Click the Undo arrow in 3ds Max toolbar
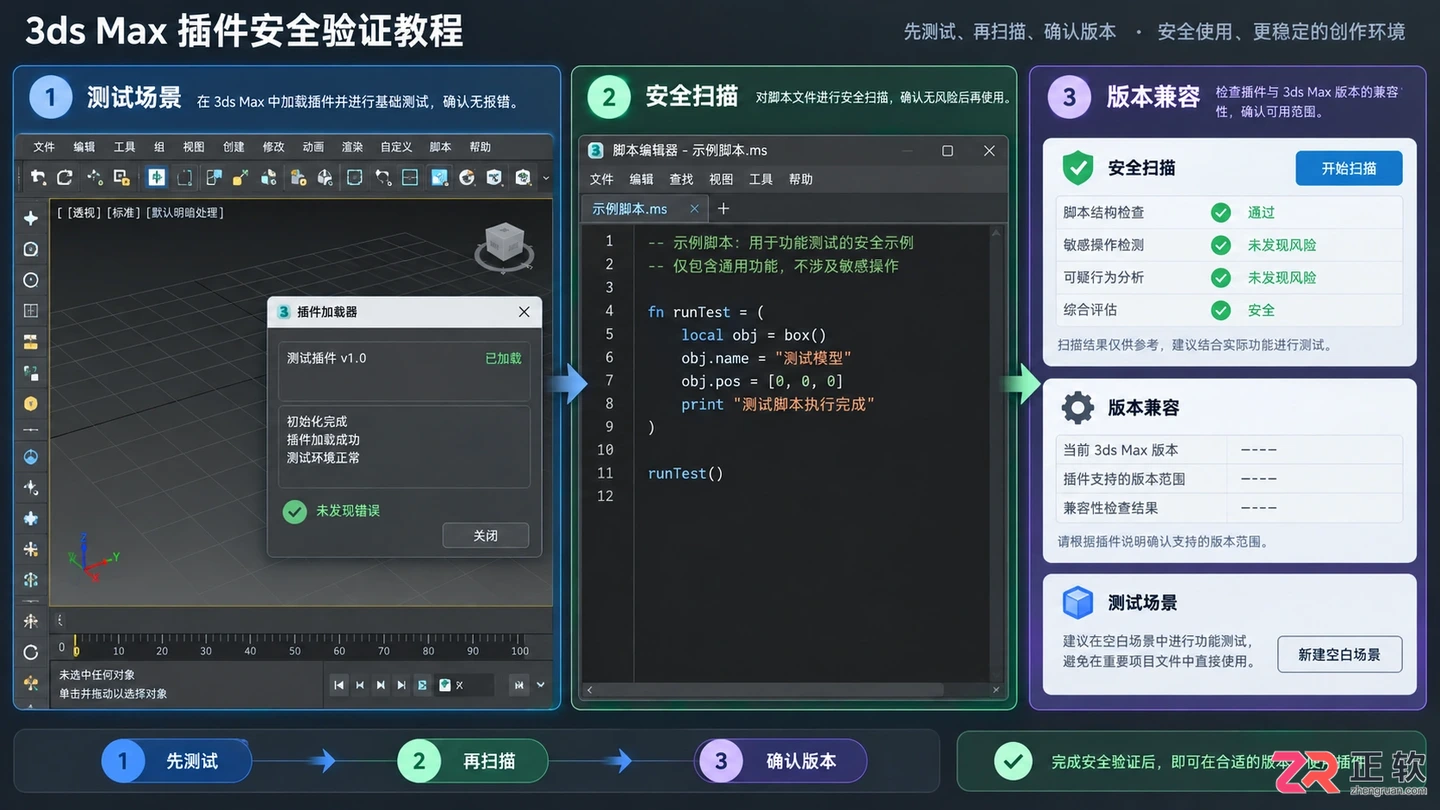This screenshot has height=810, width=1440. click(x=38, y=177)
